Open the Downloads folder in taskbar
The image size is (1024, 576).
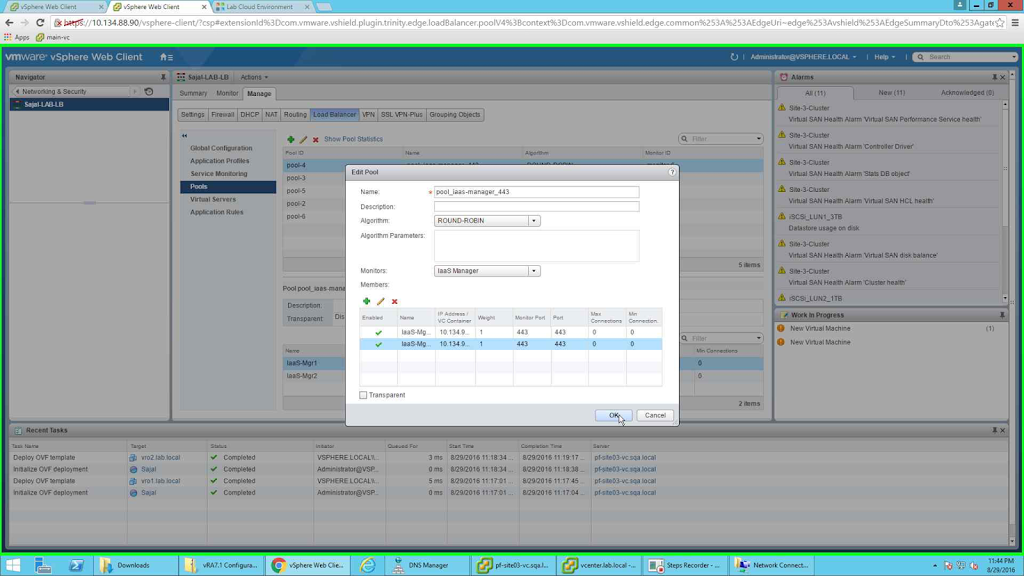click(134, 565)
